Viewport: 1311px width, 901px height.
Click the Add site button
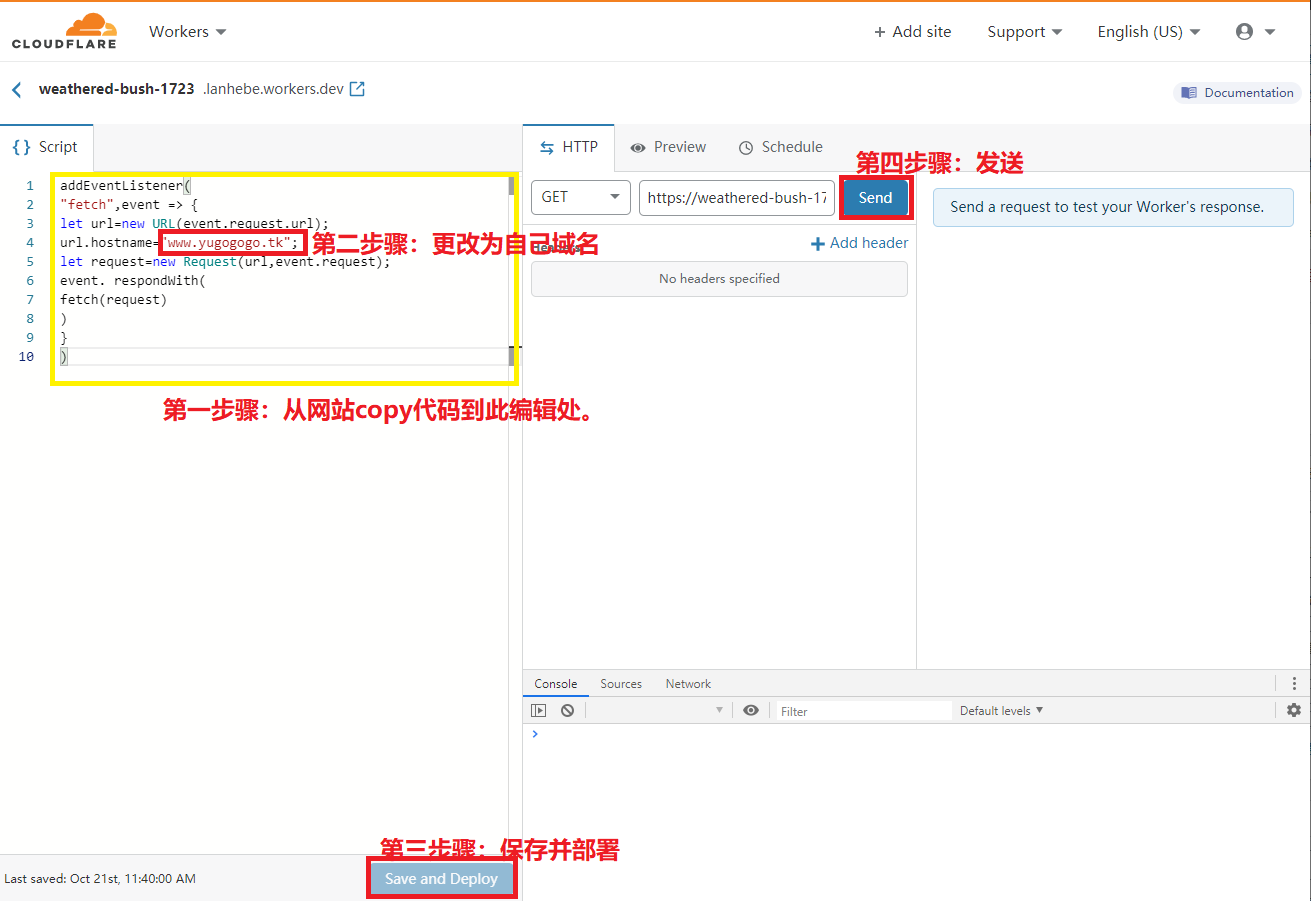(913, 32)
